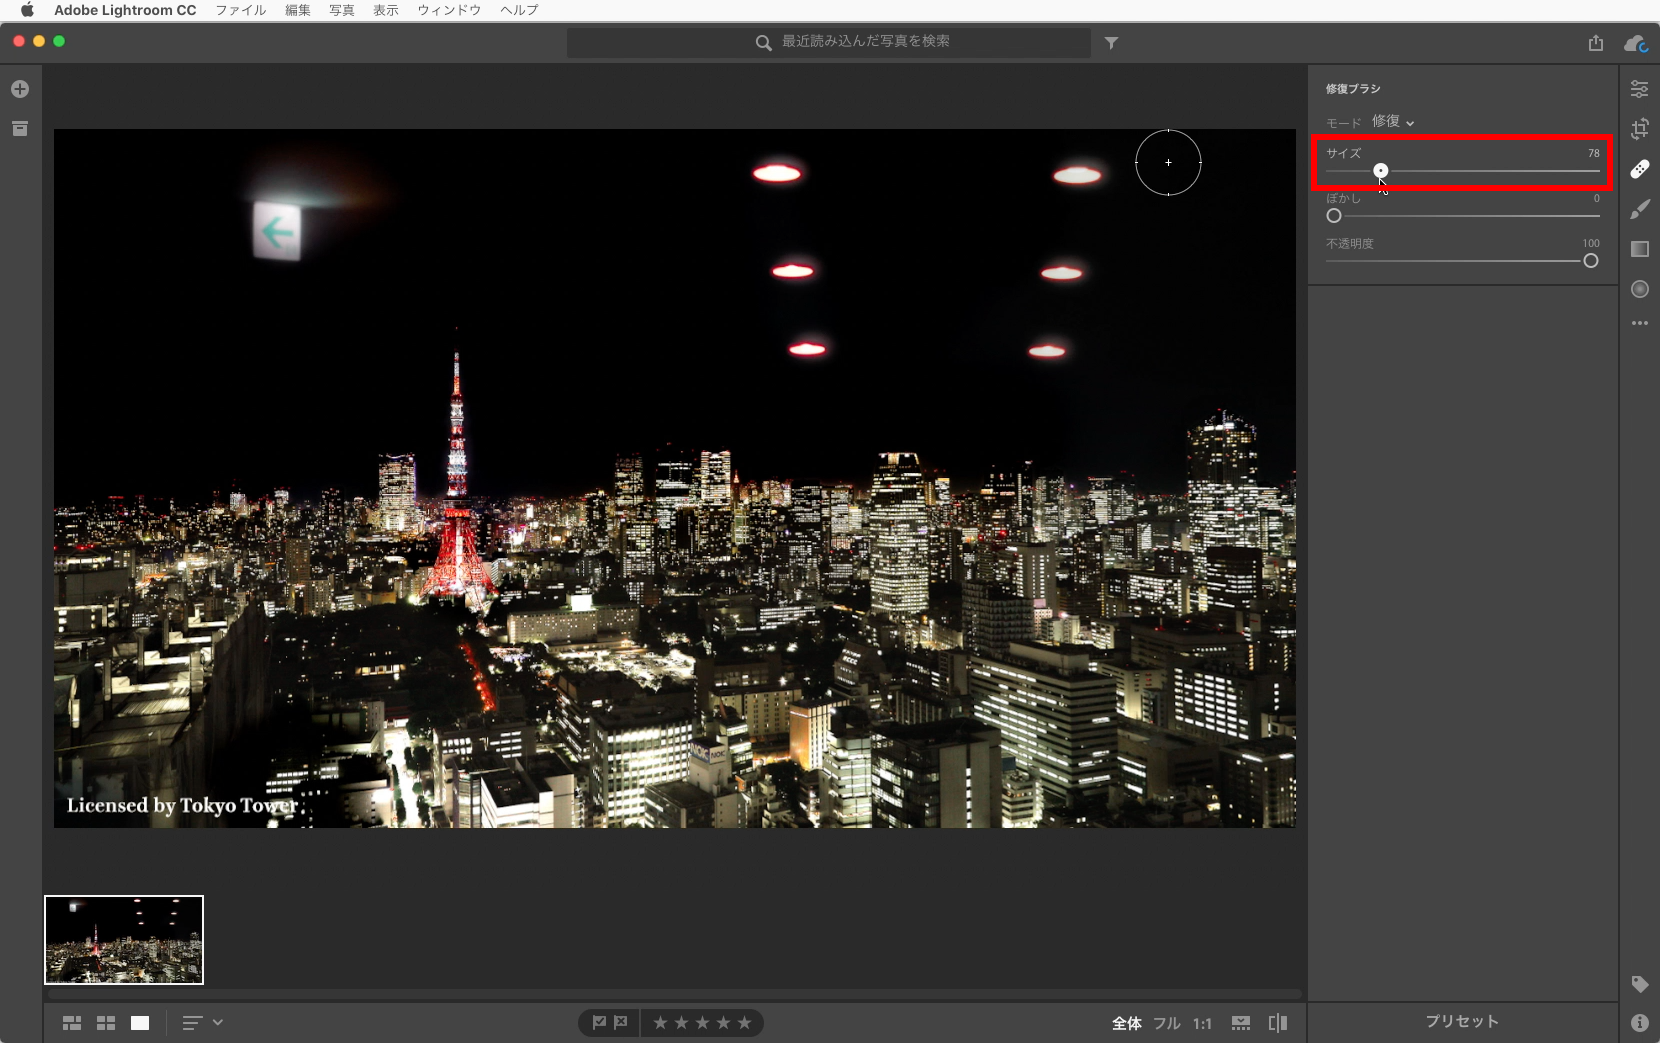Open the Apple menu
The image size is (1660, 1043).
(27, 10)
